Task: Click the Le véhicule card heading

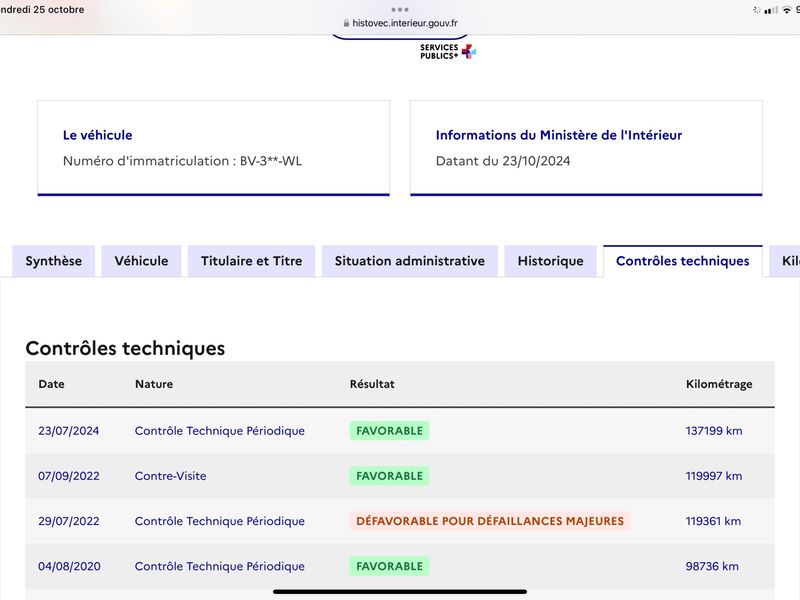Action: 97,135
